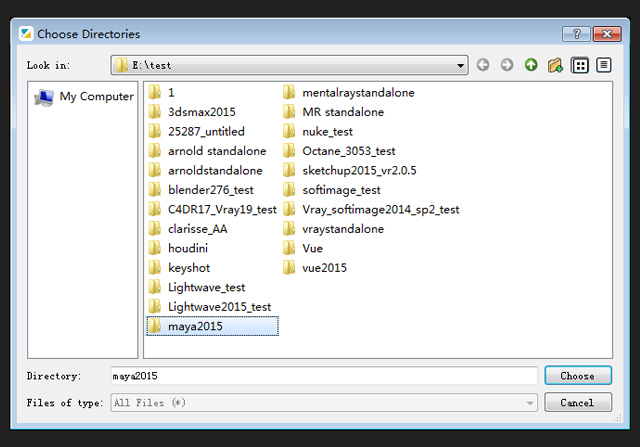This screenshot has height=447, width=640.
Task: Switch to detail view mode icon
Action: coord(604,65)
